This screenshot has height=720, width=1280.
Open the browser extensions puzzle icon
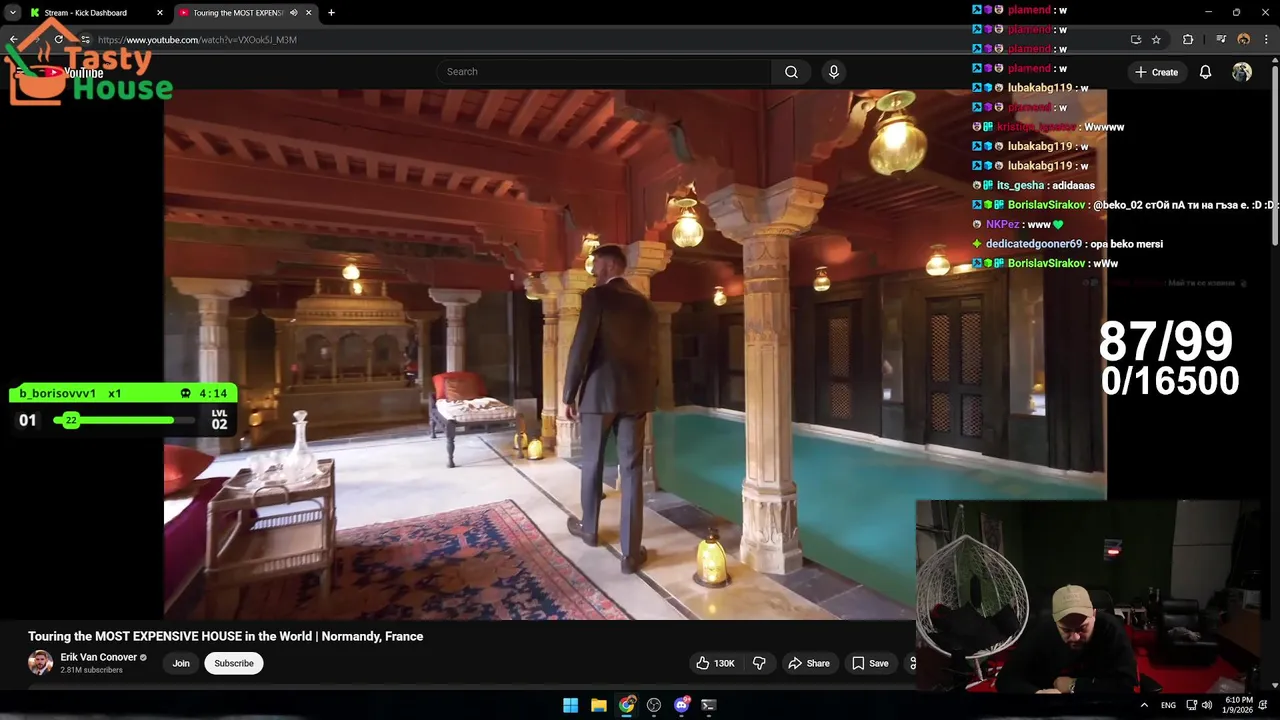coord(1188,40)
